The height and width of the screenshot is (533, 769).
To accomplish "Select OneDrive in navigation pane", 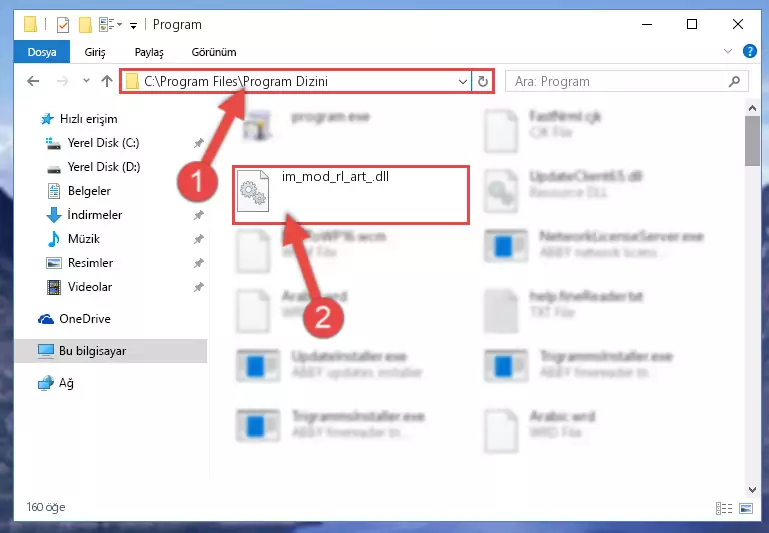I will (75, 319).
